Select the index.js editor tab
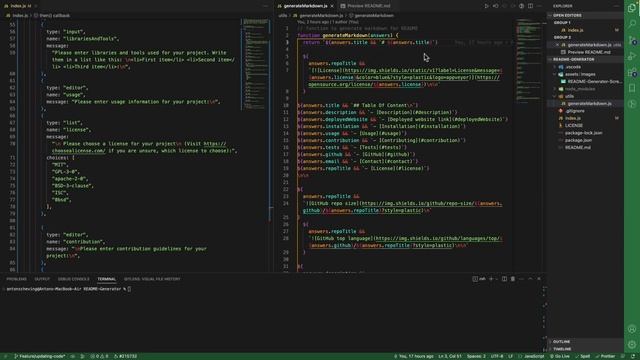640x360 pixels. 20,6
